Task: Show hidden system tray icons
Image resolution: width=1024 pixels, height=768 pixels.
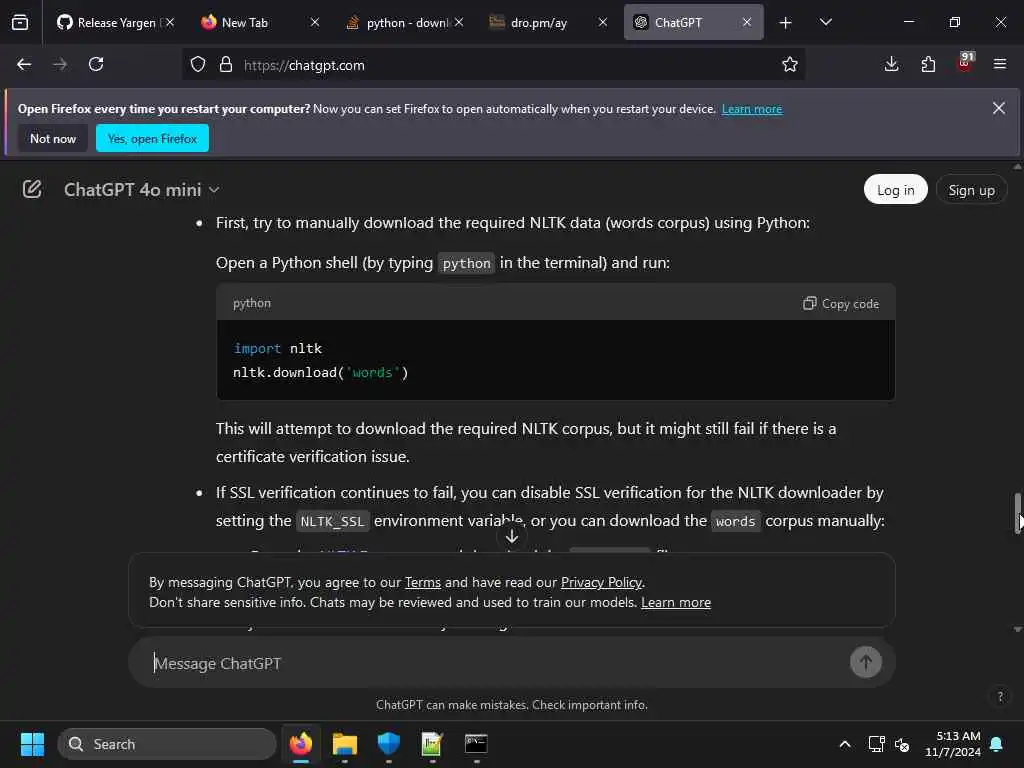Action: click(844, 744)
